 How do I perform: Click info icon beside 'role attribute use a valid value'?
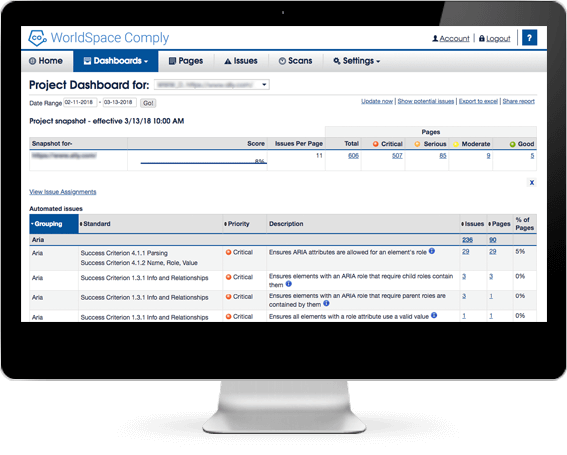point(434,315)
